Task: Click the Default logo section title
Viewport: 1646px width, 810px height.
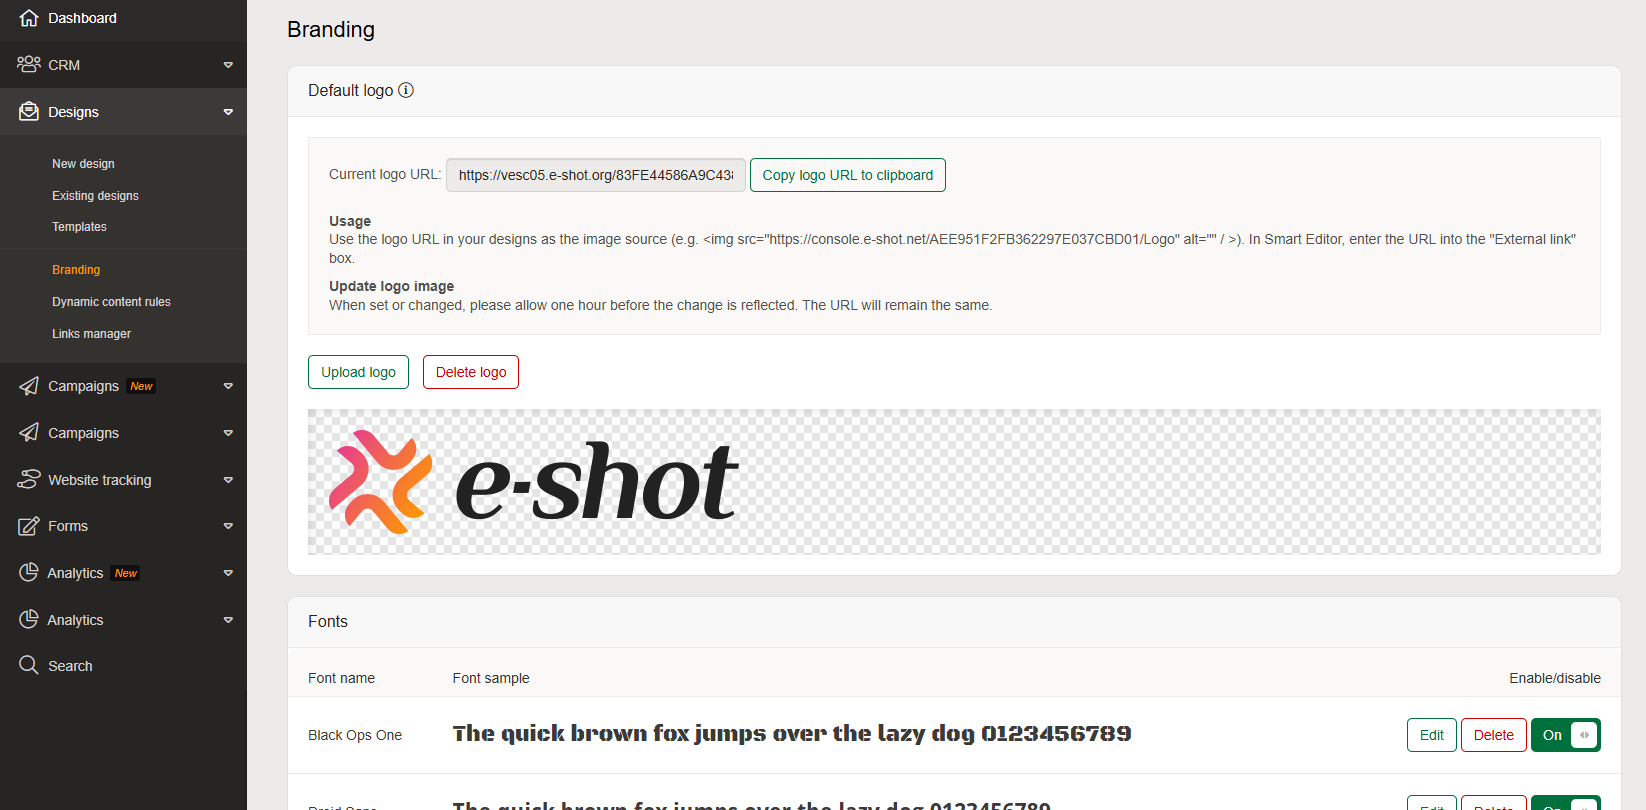Action: click(x=351, y=90)
